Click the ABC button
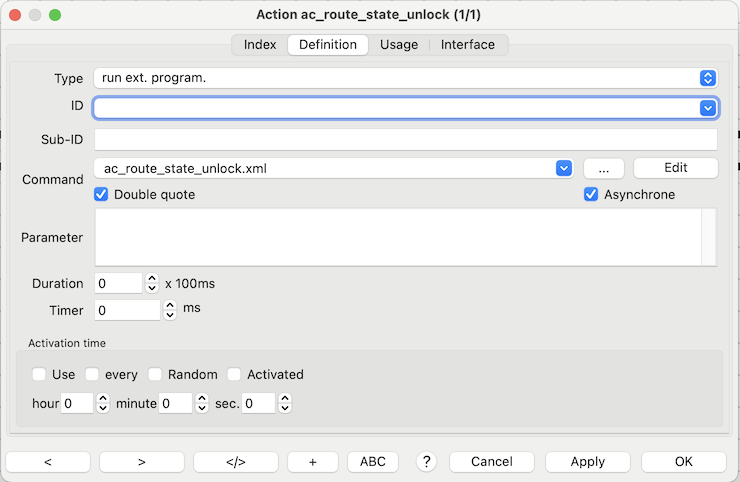The width and height of the screenshot is (740, 482). 372,462
